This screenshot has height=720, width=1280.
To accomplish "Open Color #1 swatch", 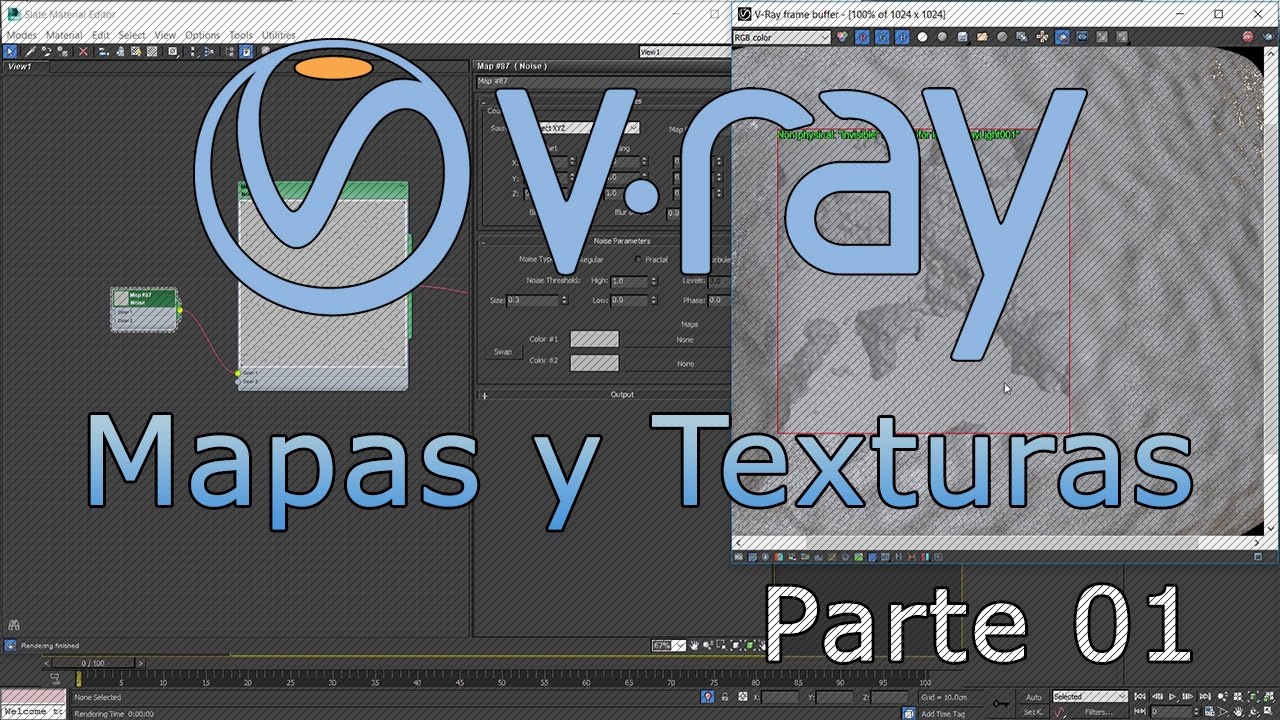I will click(594, 340).
